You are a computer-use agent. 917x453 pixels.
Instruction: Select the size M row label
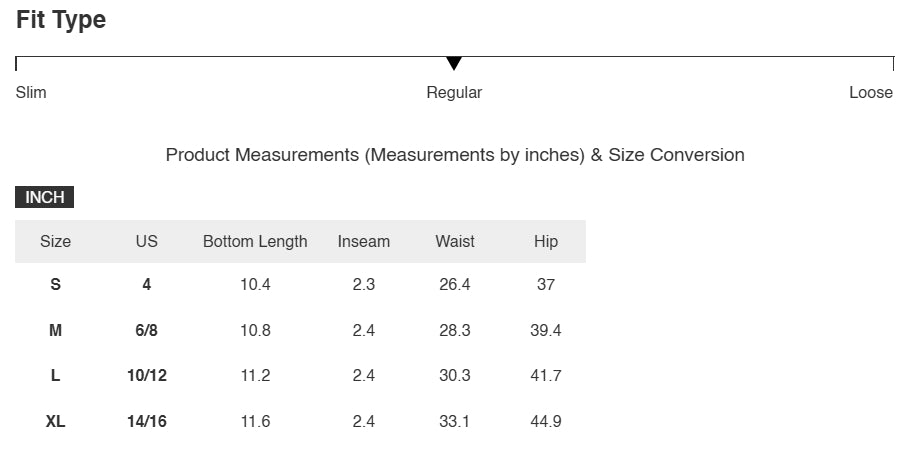pos(56,330)
